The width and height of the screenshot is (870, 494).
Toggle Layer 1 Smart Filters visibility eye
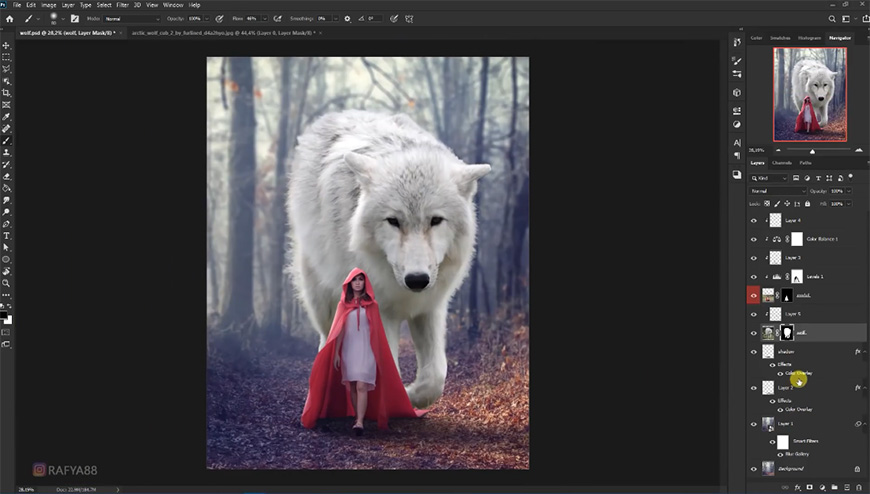point(772,442)
